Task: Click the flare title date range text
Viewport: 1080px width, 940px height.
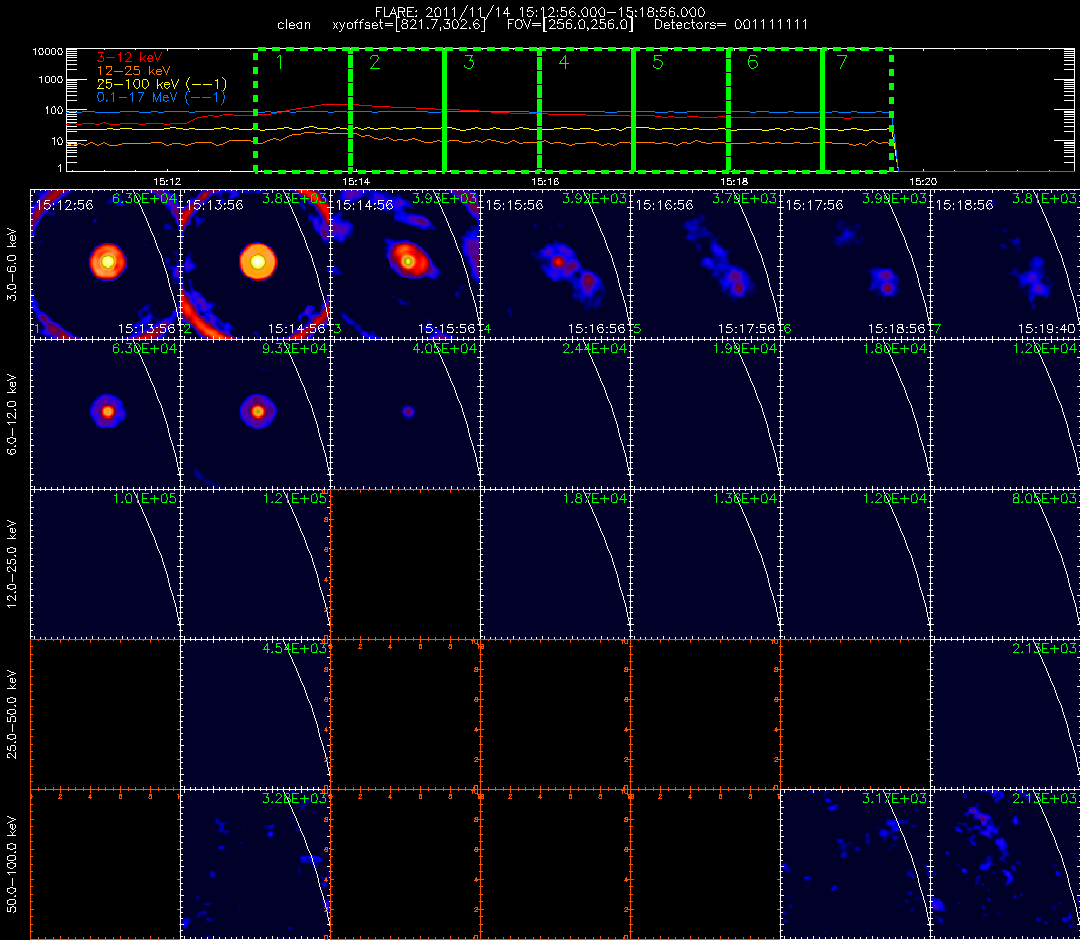Action: [x=539, y=12]
